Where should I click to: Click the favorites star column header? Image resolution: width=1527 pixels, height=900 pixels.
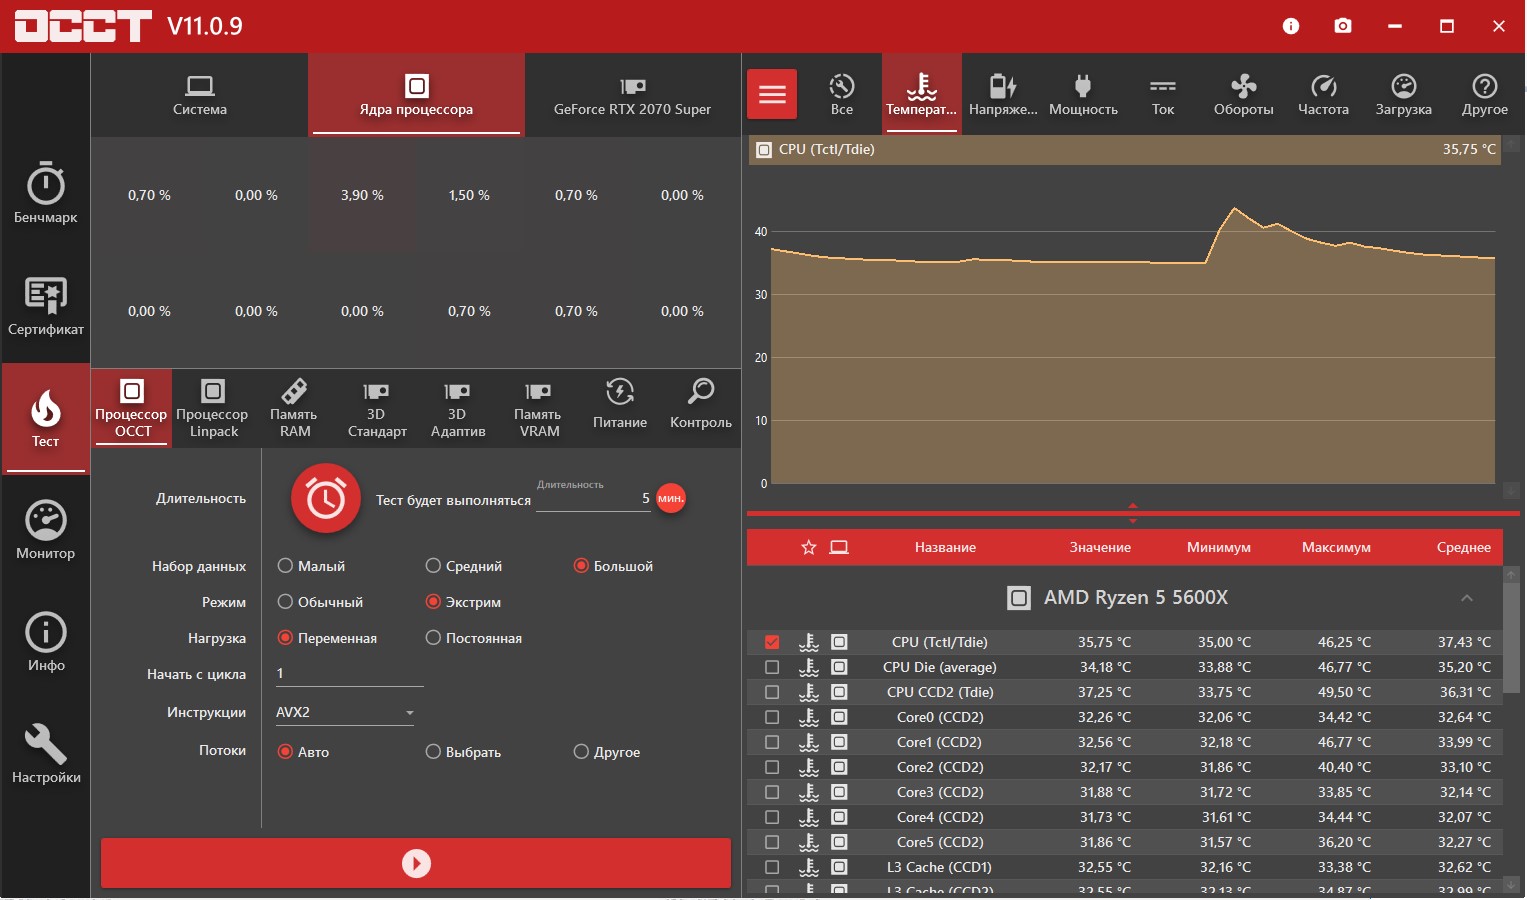[809, 547]
